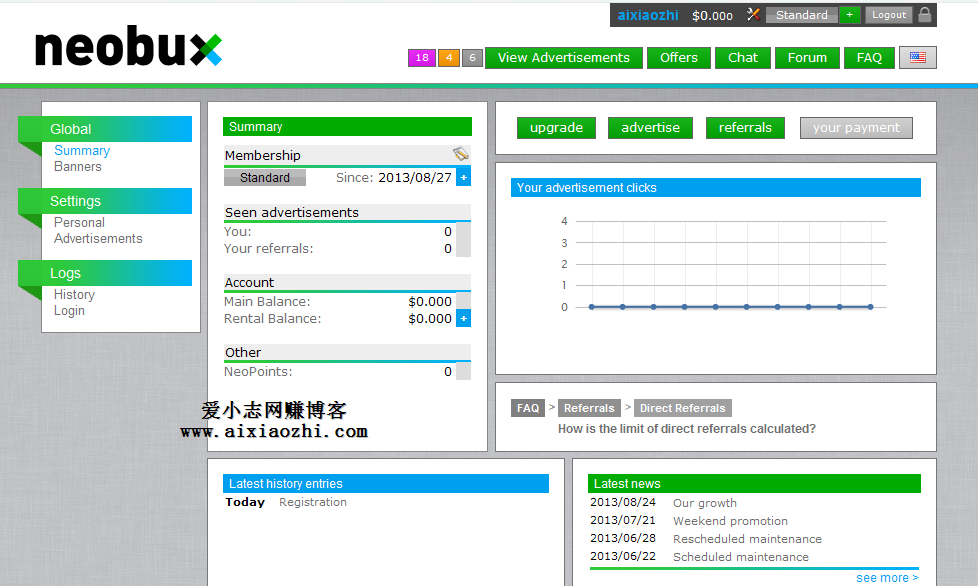Open news item Rescheduled maintenance
Viewport: 978px width, 586px height.
[747, 539]
